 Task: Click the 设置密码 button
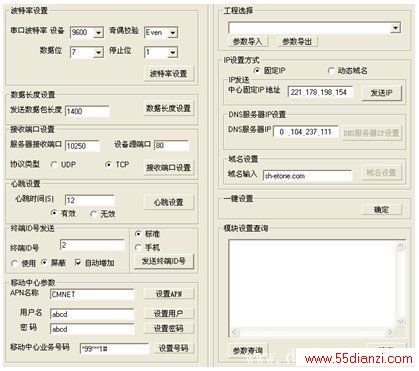169,328
